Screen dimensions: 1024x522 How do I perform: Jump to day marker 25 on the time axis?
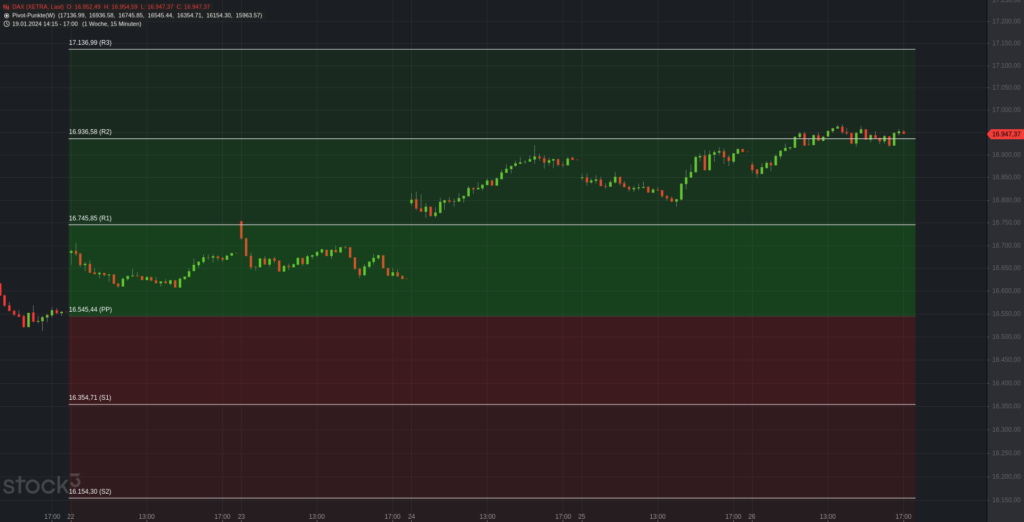point(582,517)
